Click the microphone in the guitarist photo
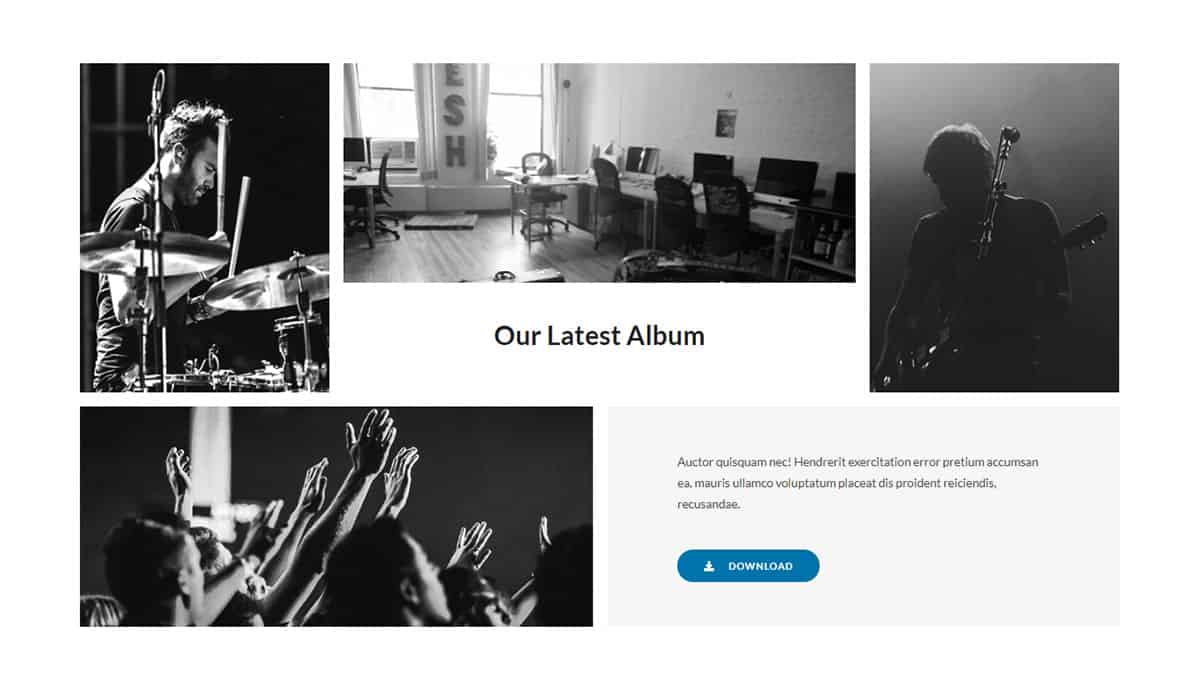Screen dimensions: 1200x690 click(1007, 138)
